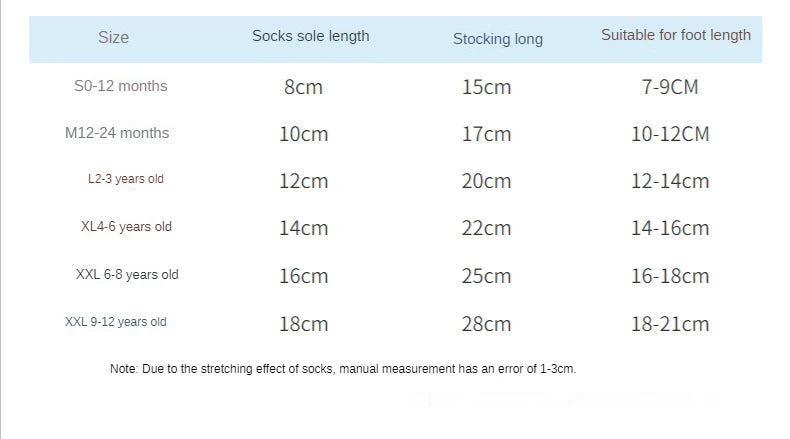Click the 14cm sole length value
The height and width of the screenshot is (439, 790).
304,228
